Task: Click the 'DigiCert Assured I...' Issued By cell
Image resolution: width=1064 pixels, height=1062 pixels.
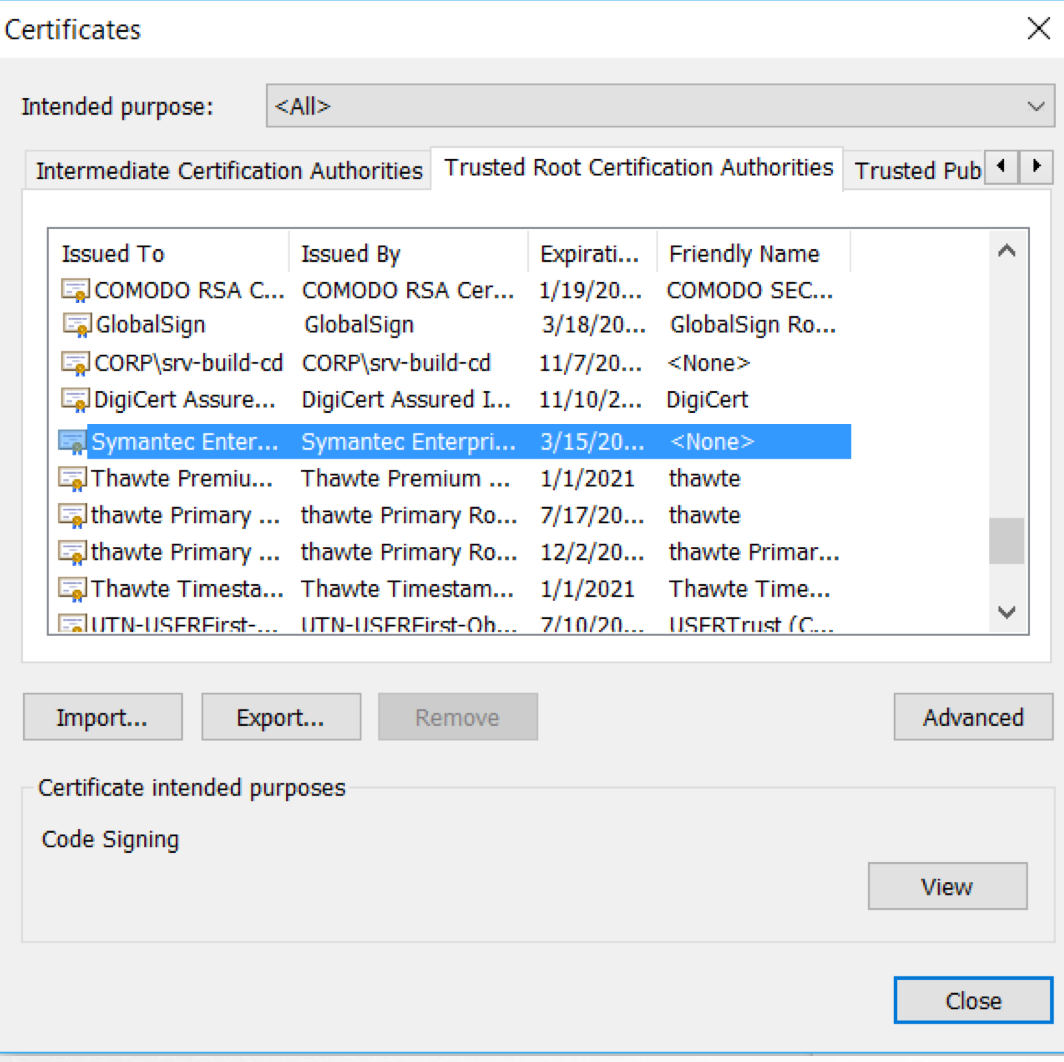Action: 406,400
